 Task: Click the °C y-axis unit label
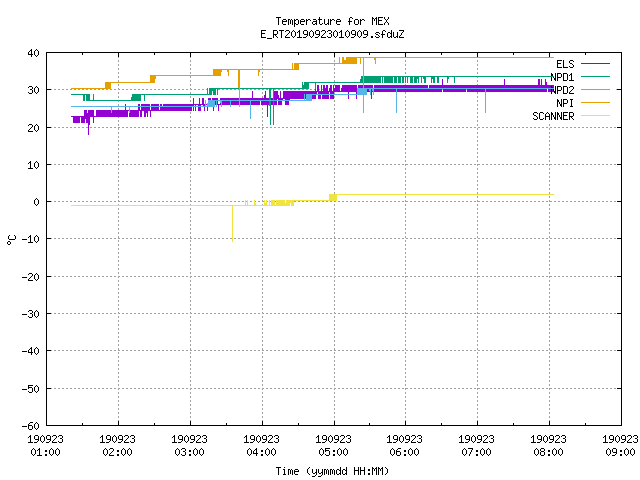(x=11, y=240)
